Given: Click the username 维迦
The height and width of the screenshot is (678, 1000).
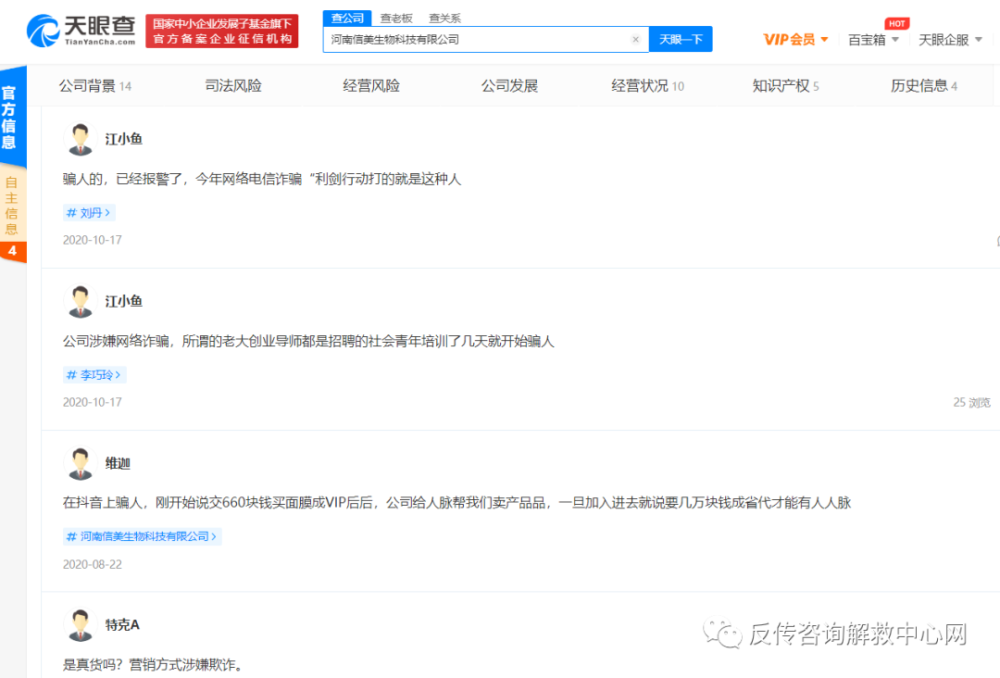Looking at the screenshot, I should [x=118, y=464].
